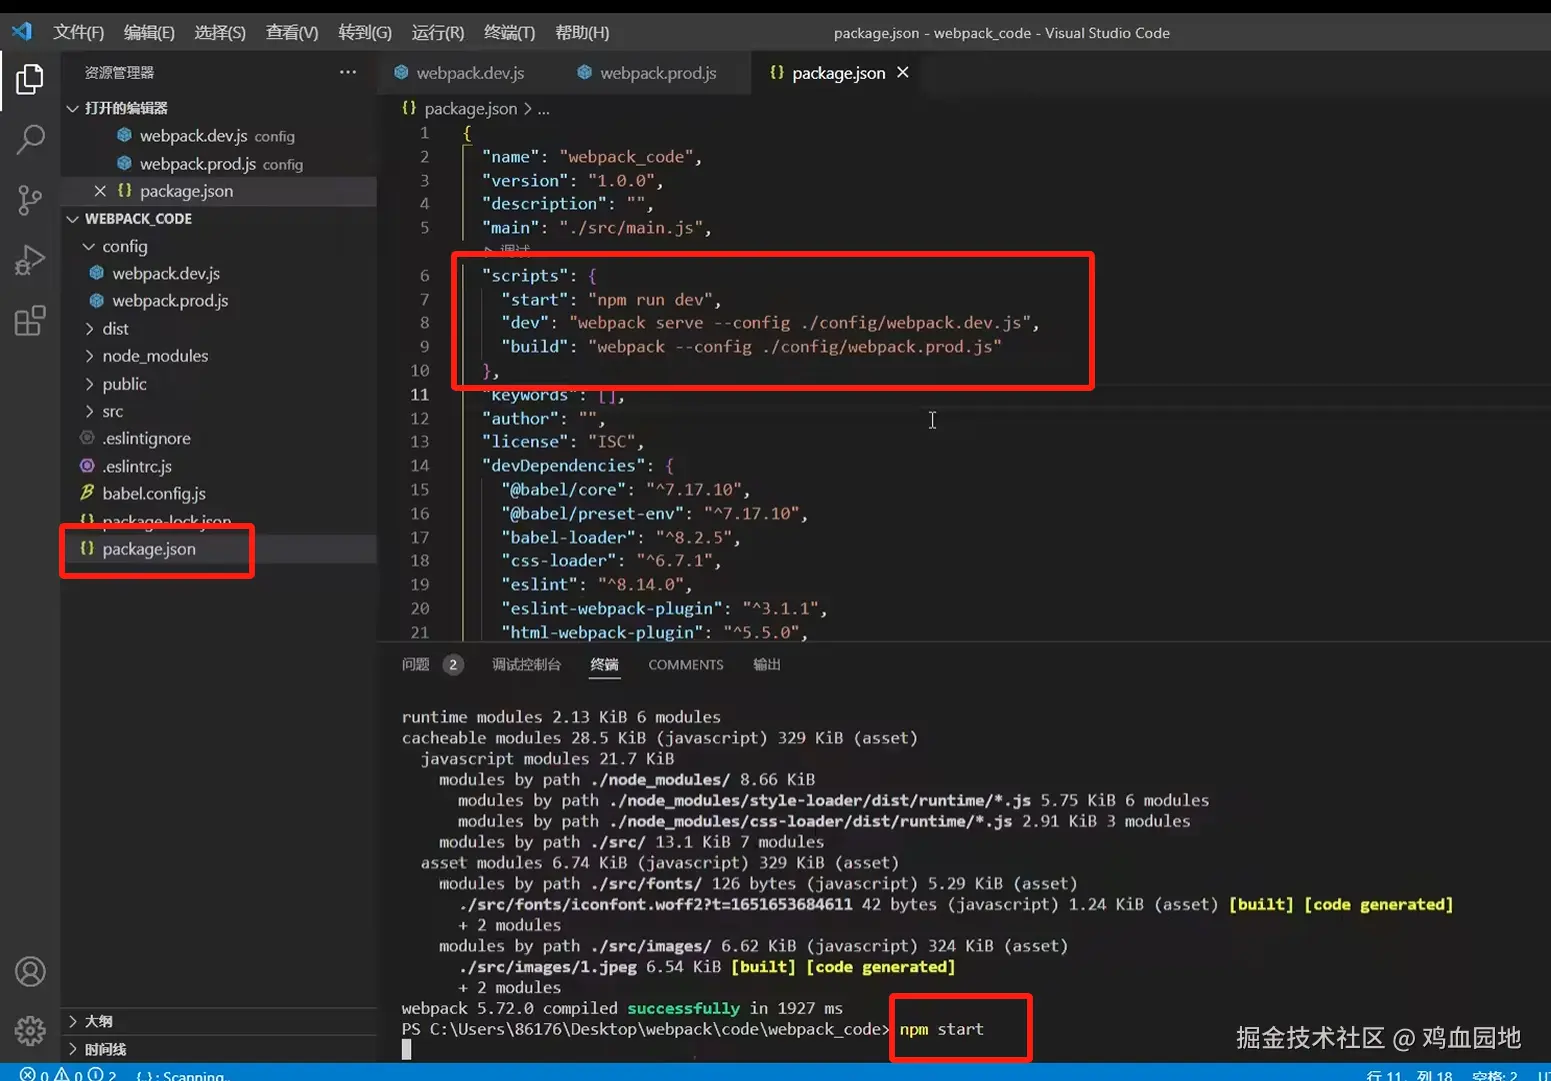The image size is (1551, 1081).
Task: Open the .eslintrc.js file
Action: click(x=219, y=466)
